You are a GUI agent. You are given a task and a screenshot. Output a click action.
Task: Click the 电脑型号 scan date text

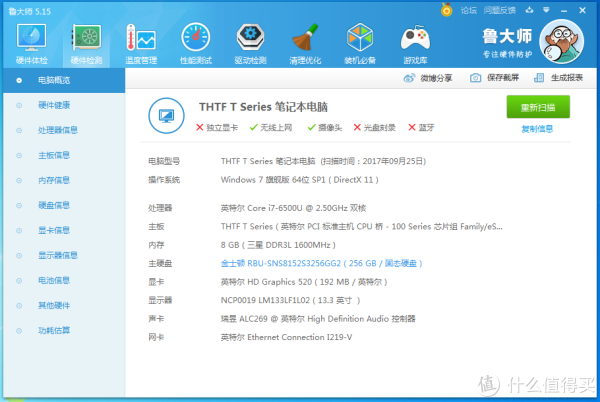(323, 161)
